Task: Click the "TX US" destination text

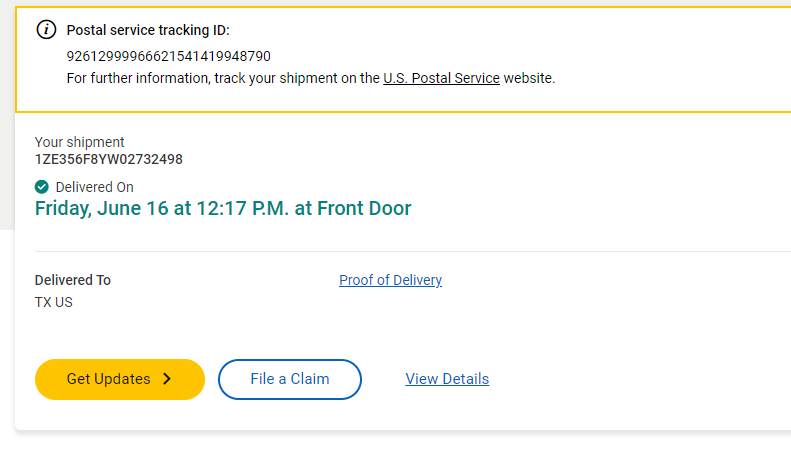Action: click(x=54, y=302)
